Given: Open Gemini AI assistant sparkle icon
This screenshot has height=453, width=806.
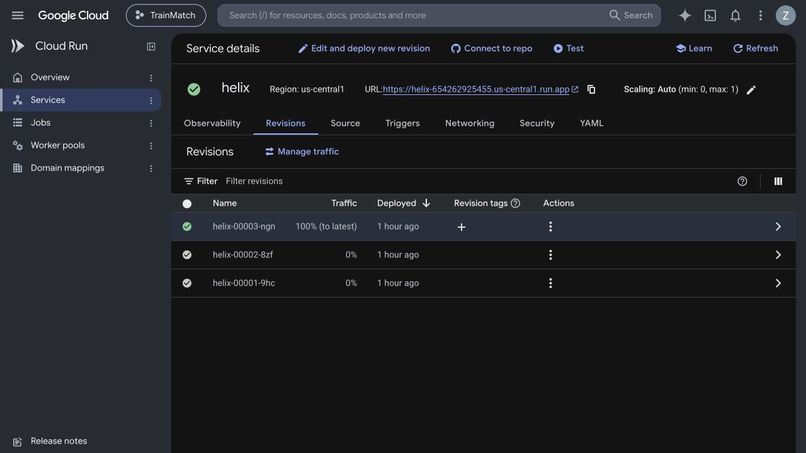Looking at the screenshot, I should 685,15.
